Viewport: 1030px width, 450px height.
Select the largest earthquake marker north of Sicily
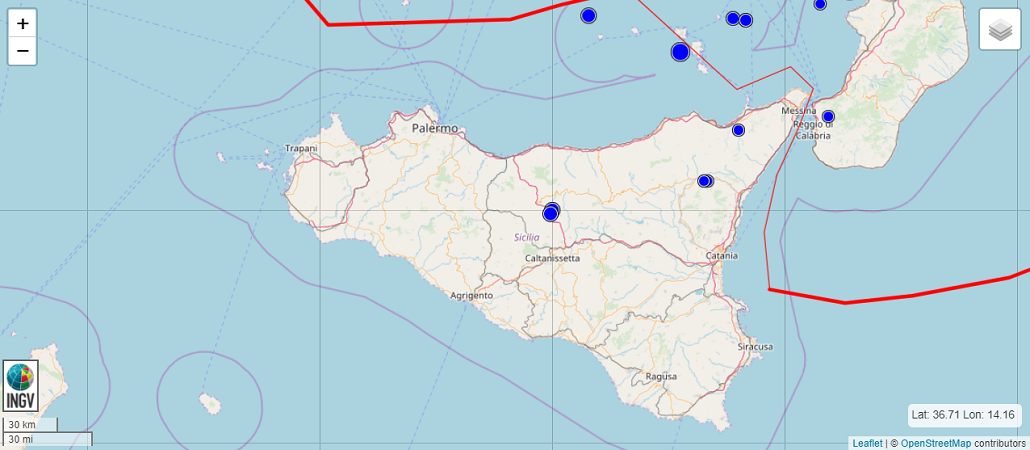tap(680, 52)
